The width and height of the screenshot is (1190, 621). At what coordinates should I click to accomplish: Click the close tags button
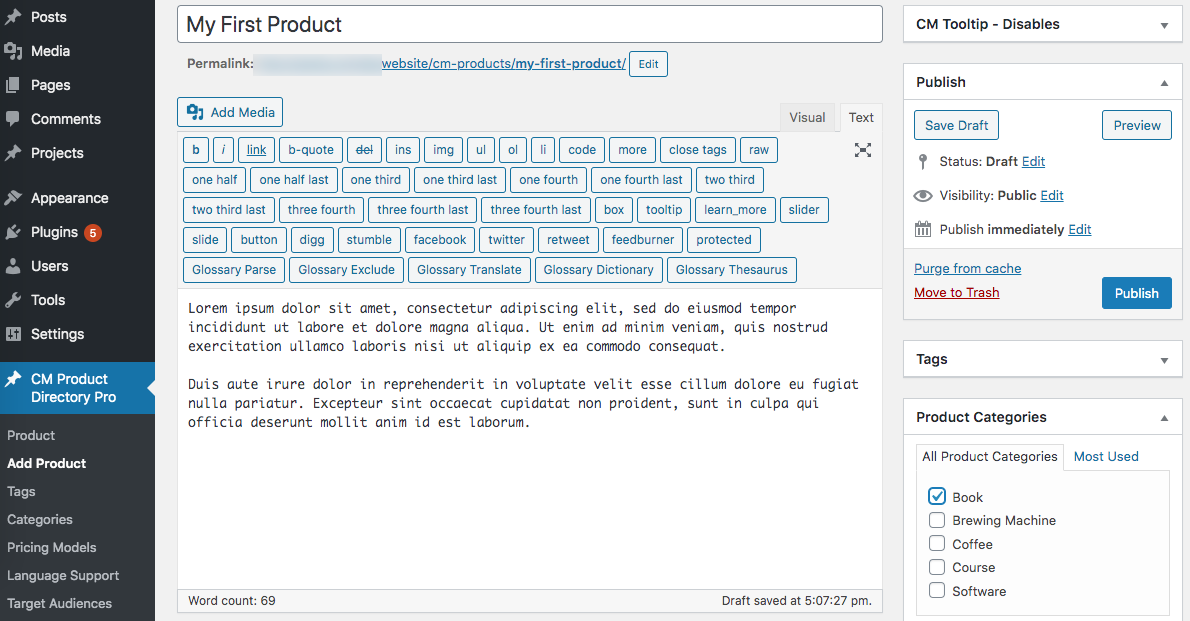click(697, 150)
